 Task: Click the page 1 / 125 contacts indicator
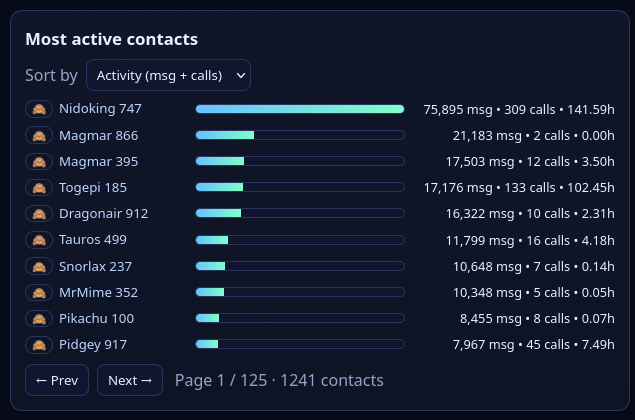(x=279, y=380)
